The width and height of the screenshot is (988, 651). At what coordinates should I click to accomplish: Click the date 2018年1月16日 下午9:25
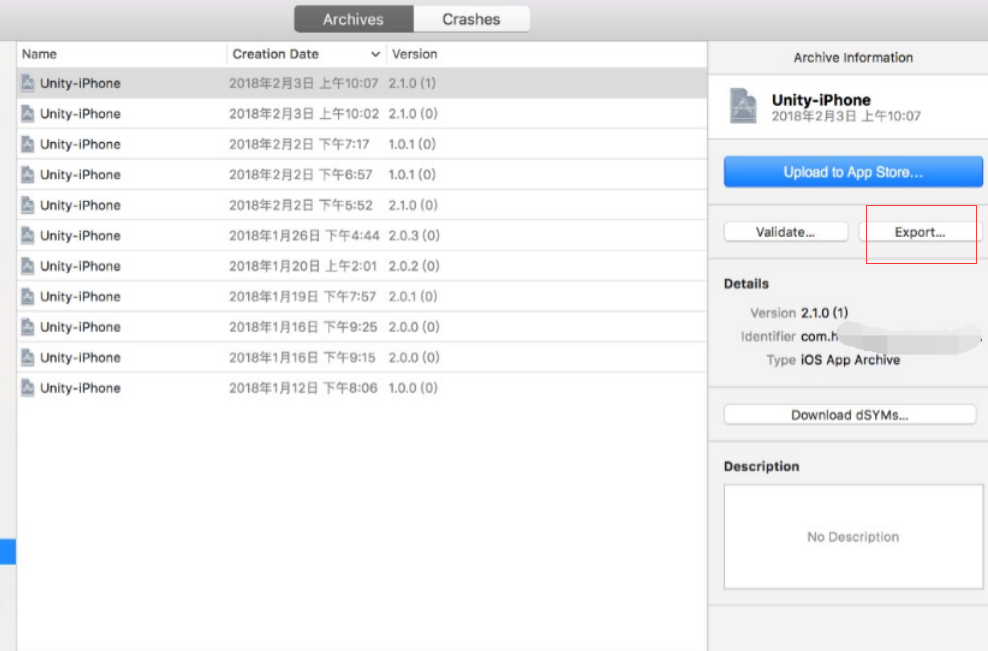click(x=303, y=327)
